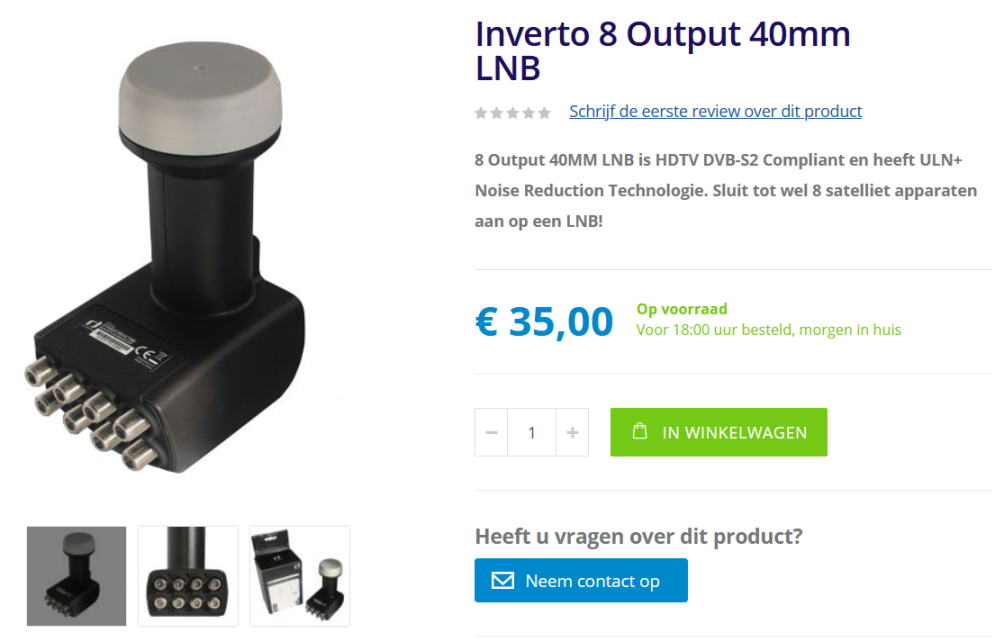Click the Inverto 8 Output product title

(x=663, y=51)
